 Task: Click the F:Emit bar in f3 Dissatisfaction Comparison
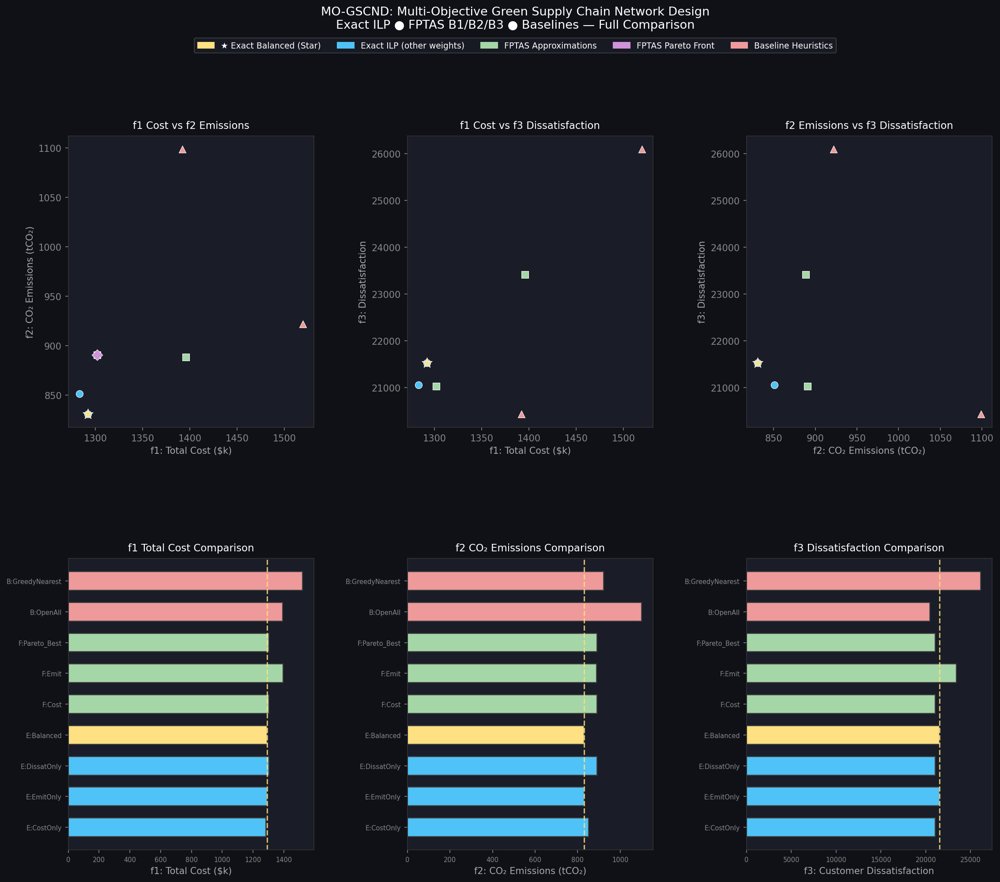851,673
